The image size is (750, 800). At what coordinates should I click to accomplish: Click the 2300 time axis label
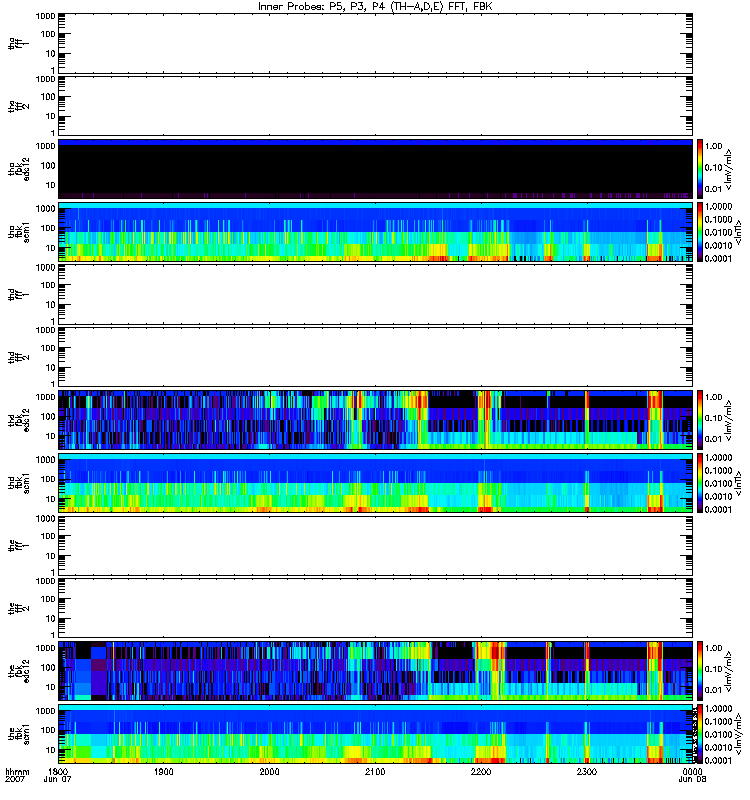(x=587, y=771)
